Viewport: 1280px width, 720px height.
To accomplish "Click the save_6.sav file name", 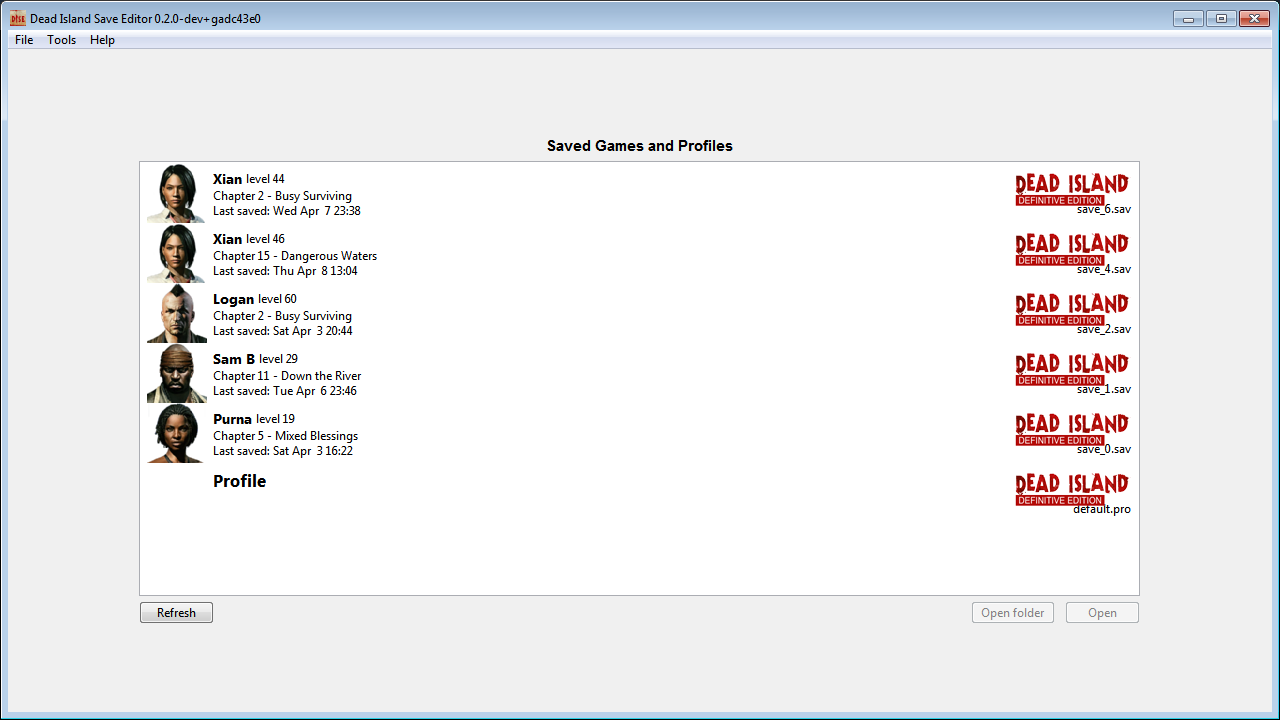I will 1104,210.
